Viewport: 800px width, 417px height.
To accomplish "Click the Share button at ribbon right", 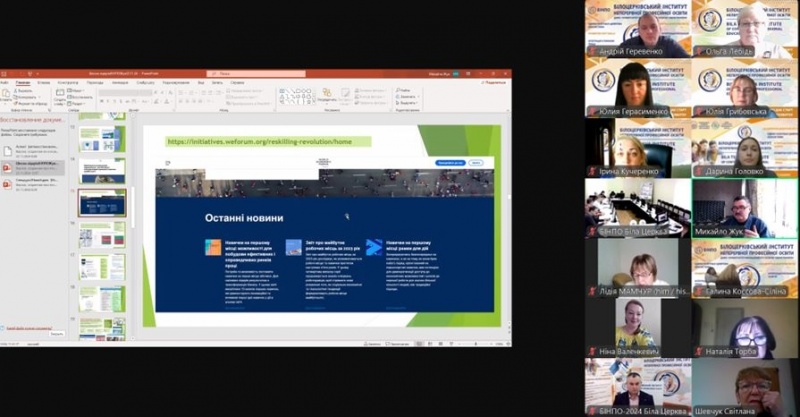I will click(x=494, y=82).
